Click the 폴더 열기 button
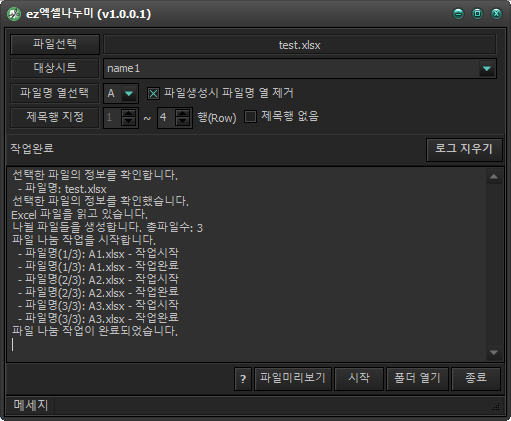This screenshot has width=511, height=421. [417, 379]
